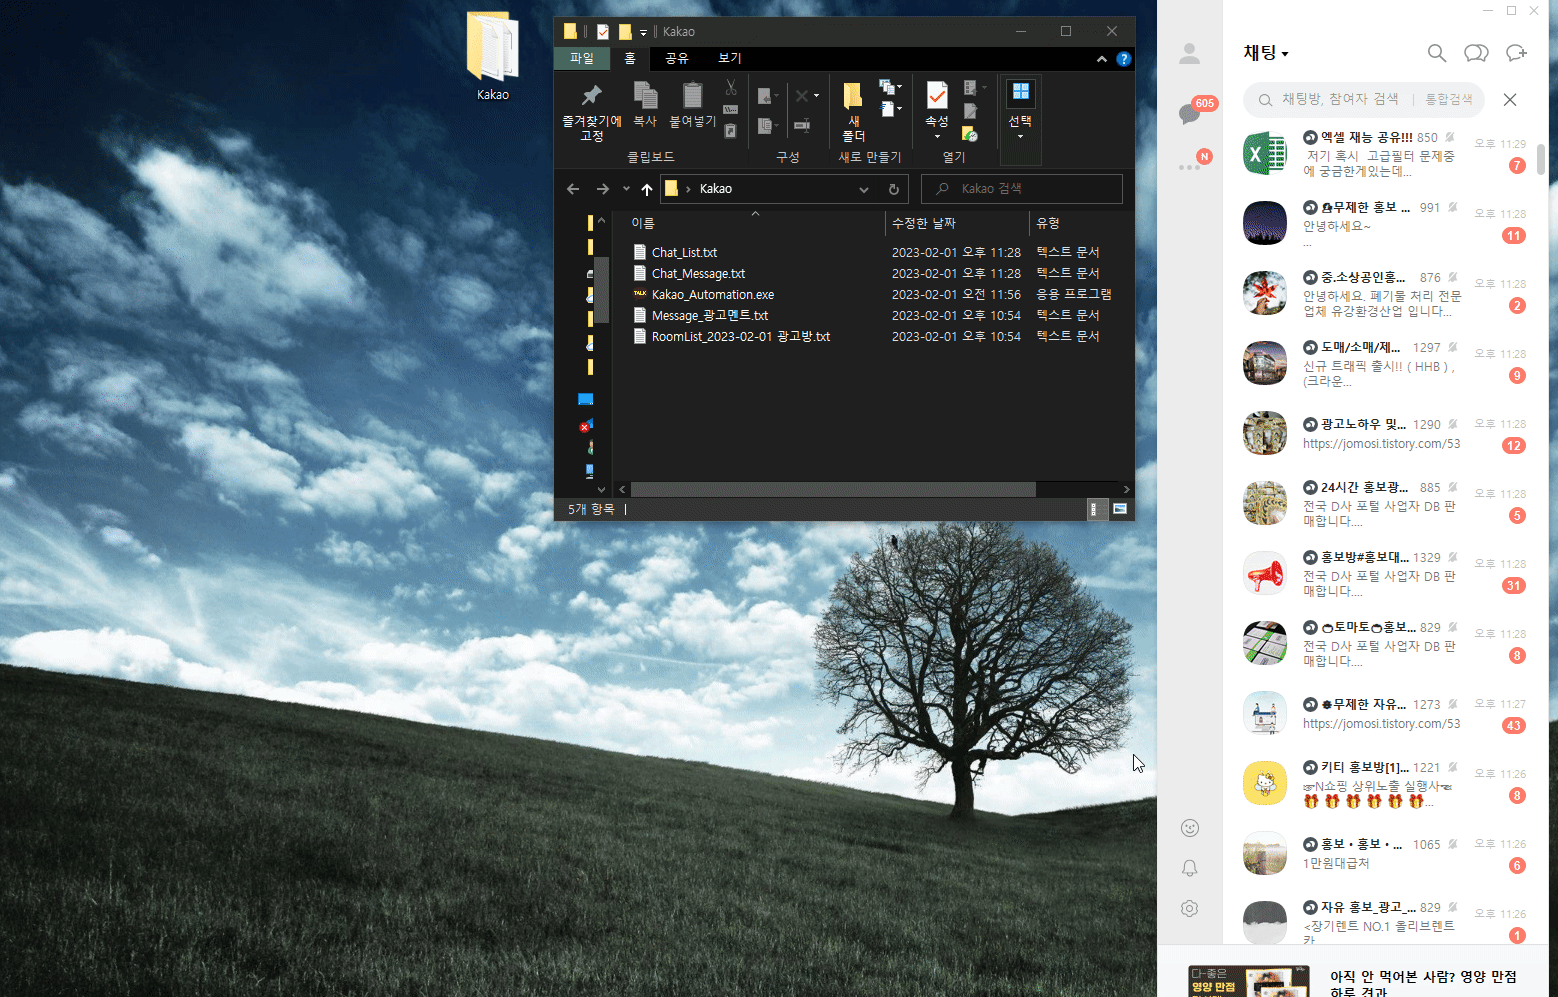Collapse the ribbon with the chevron
This screenshot has width=1558, height=997.
click(x=1101, y=59)
